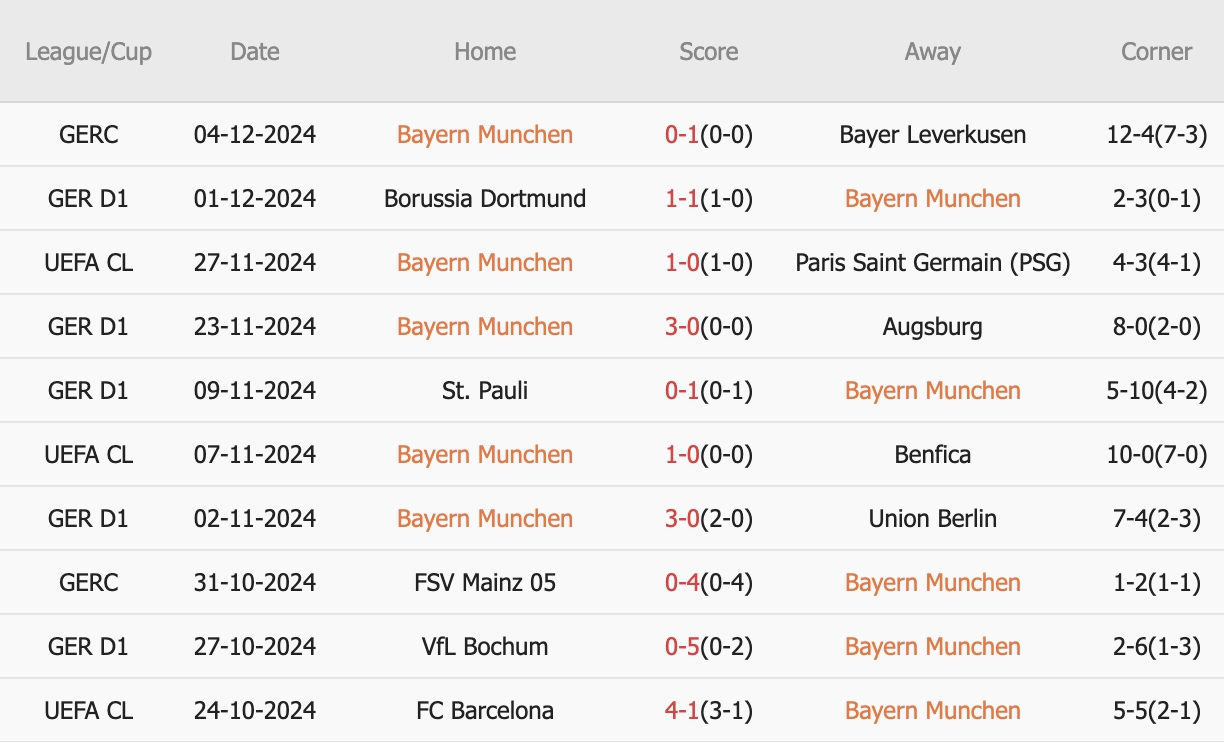Select the VfL Bochum team link
This screenshot has width=1224, height=742.
485,647
